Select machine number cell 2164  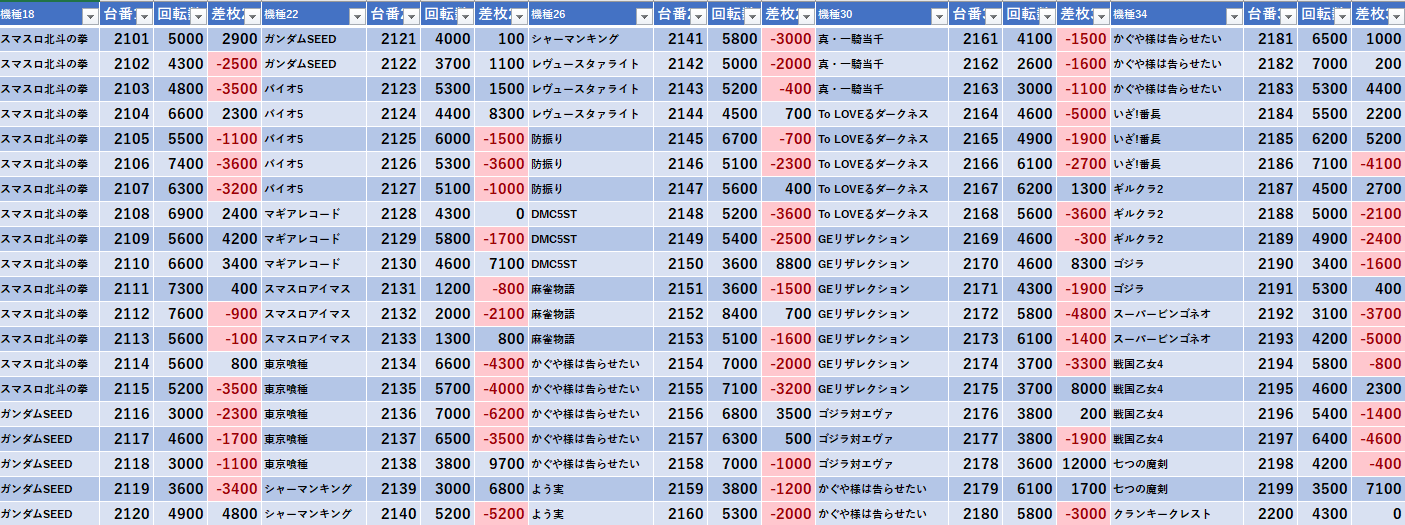(975, 114)
